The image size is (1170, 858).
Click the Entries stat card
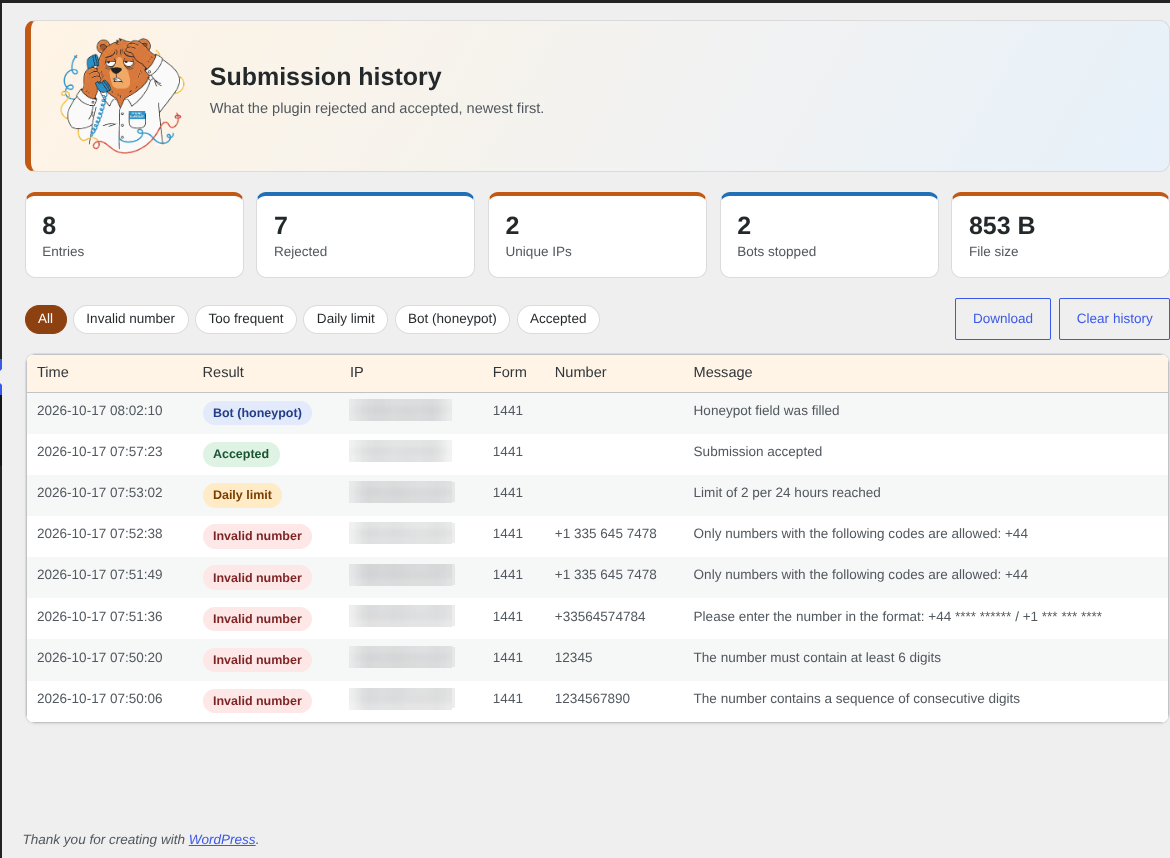(134, 235)
